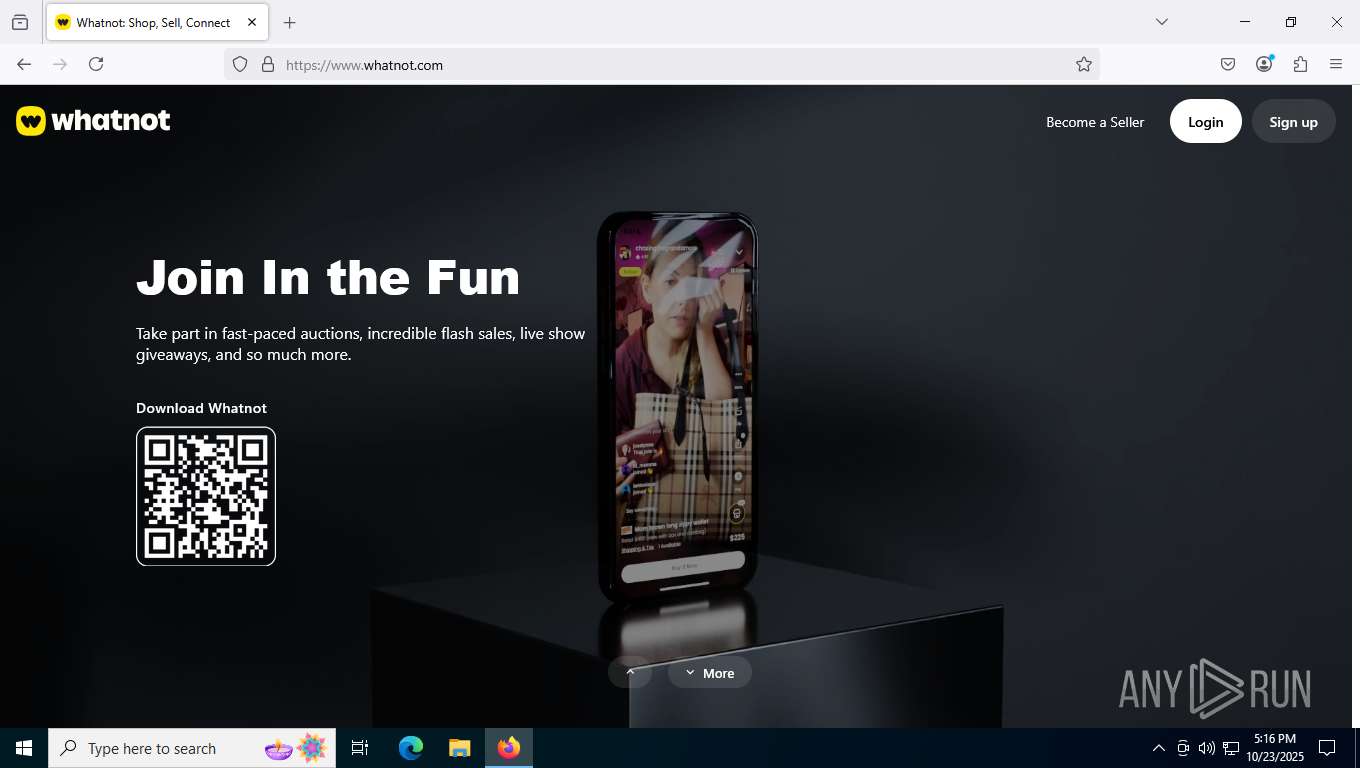Open meet now camera tray icon
Viewport: 1360px width, 768px height.
tap(1183, 748)
